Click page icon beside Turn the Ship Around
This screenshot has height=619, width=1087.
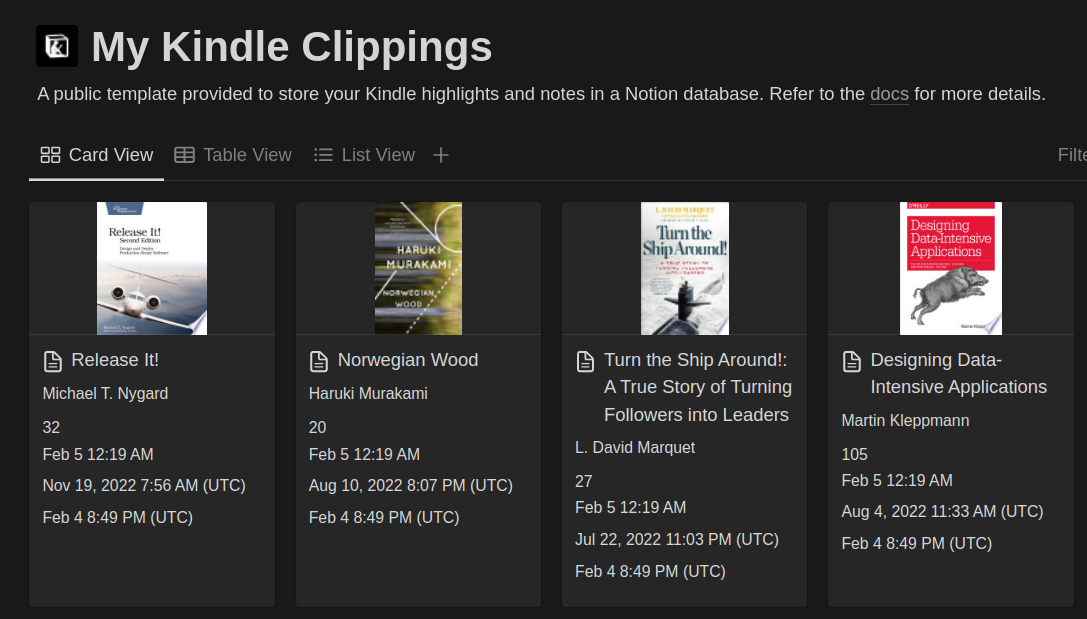tap(585, 361)
